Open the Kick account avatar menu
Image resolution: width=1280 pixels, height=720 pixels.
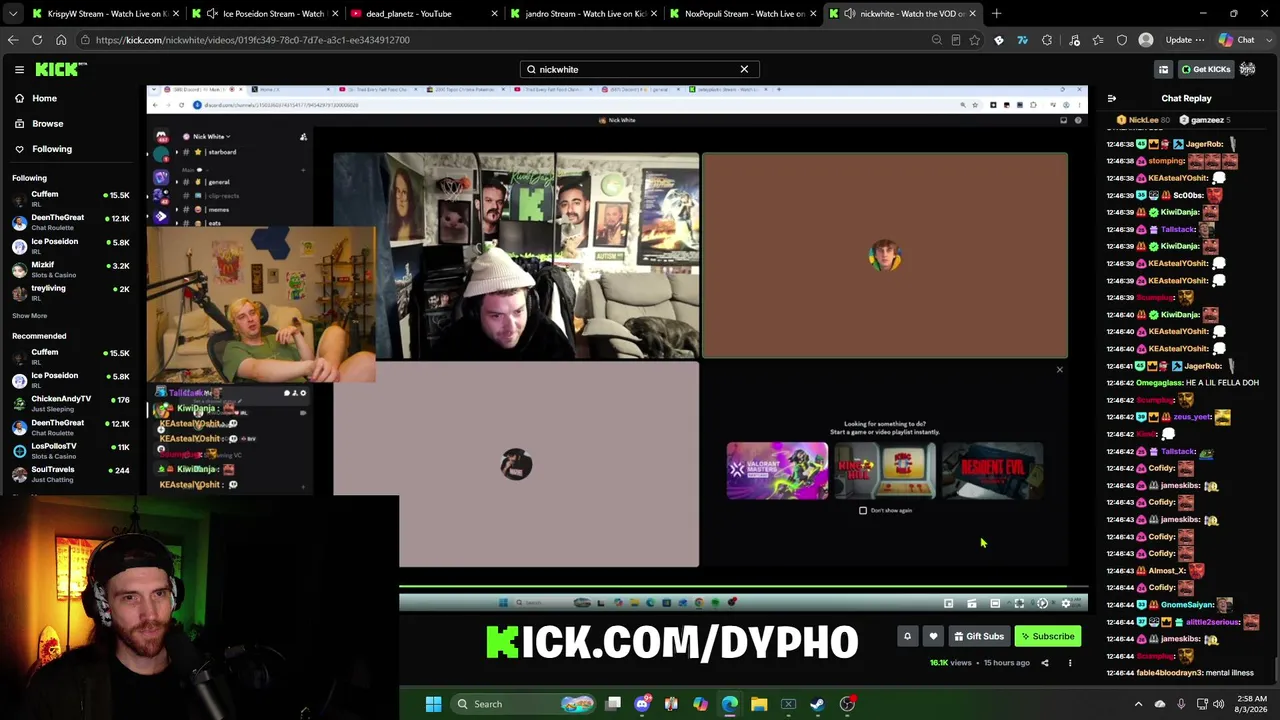coord(1247,69)
